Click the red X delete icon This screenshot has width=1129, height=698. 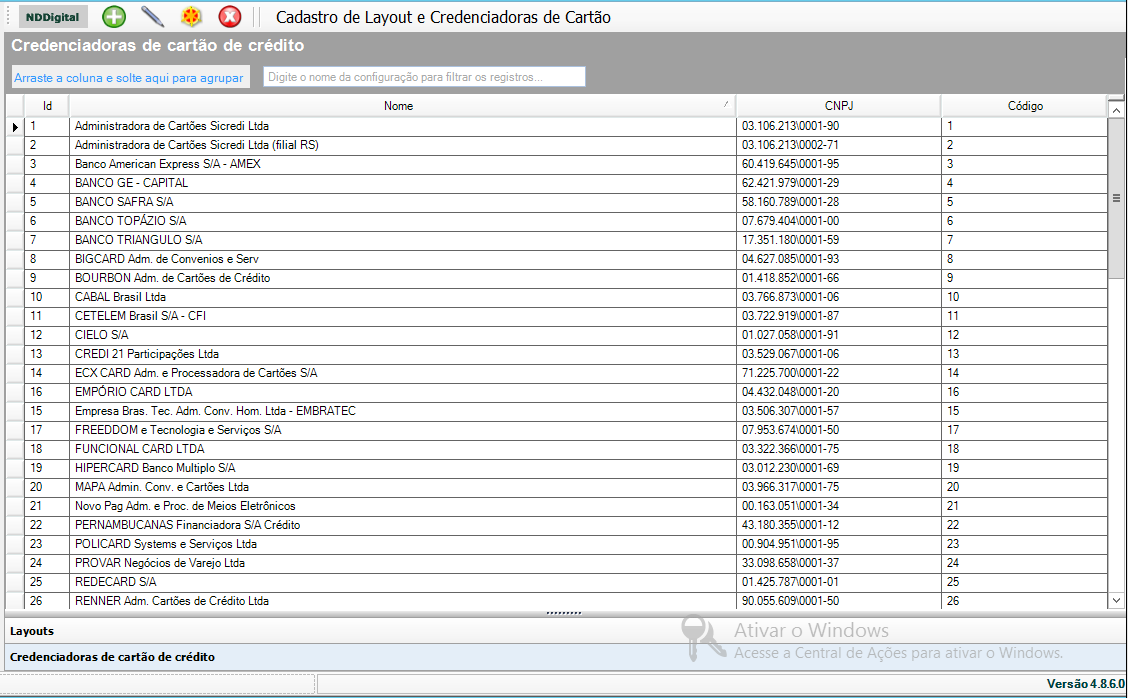tap(230, 17)
